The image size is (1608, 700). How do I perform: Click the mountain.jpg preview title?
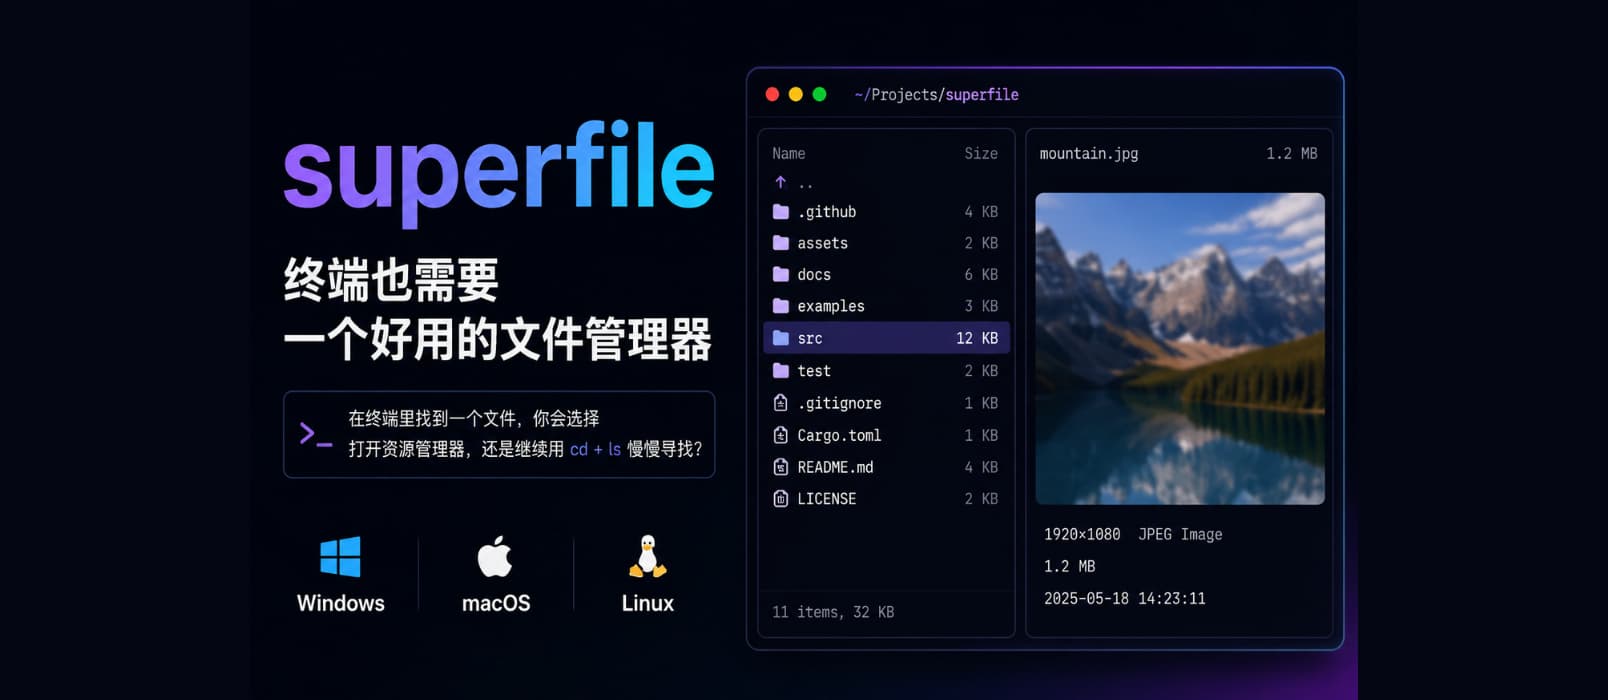coord(1089,153)
